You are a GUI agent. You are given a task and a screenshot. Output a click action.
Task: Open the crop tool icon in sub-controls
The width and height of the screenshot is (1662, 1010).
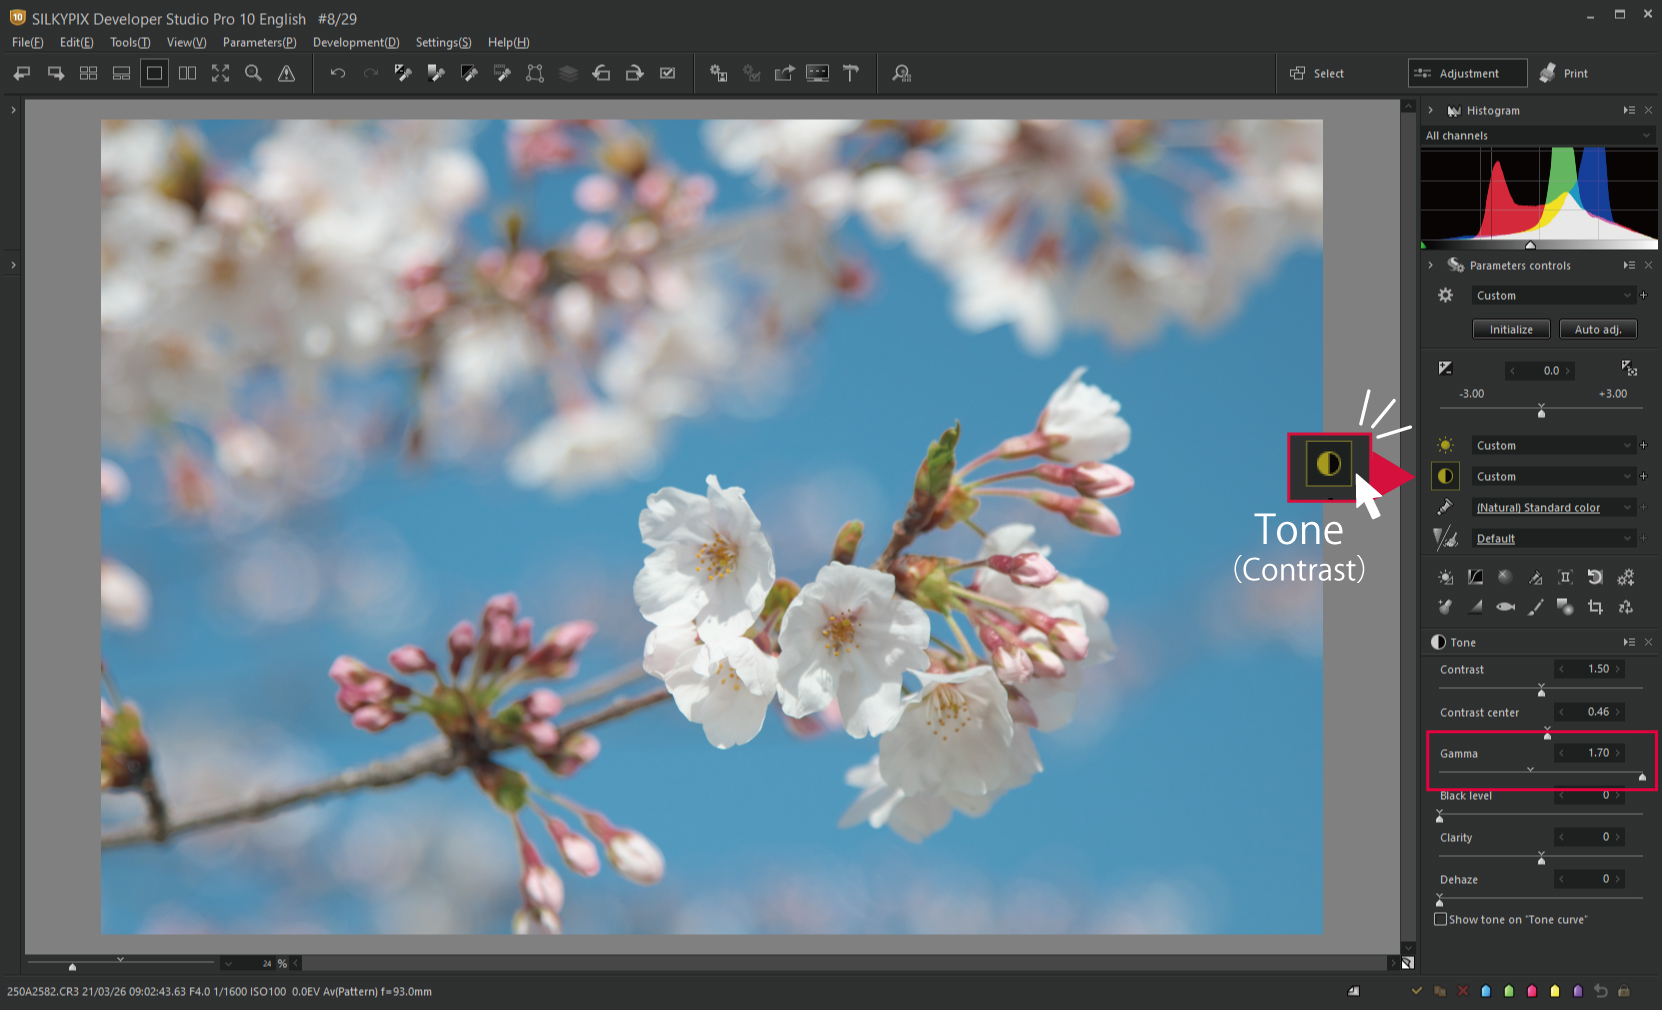(x=1595, y=607)
